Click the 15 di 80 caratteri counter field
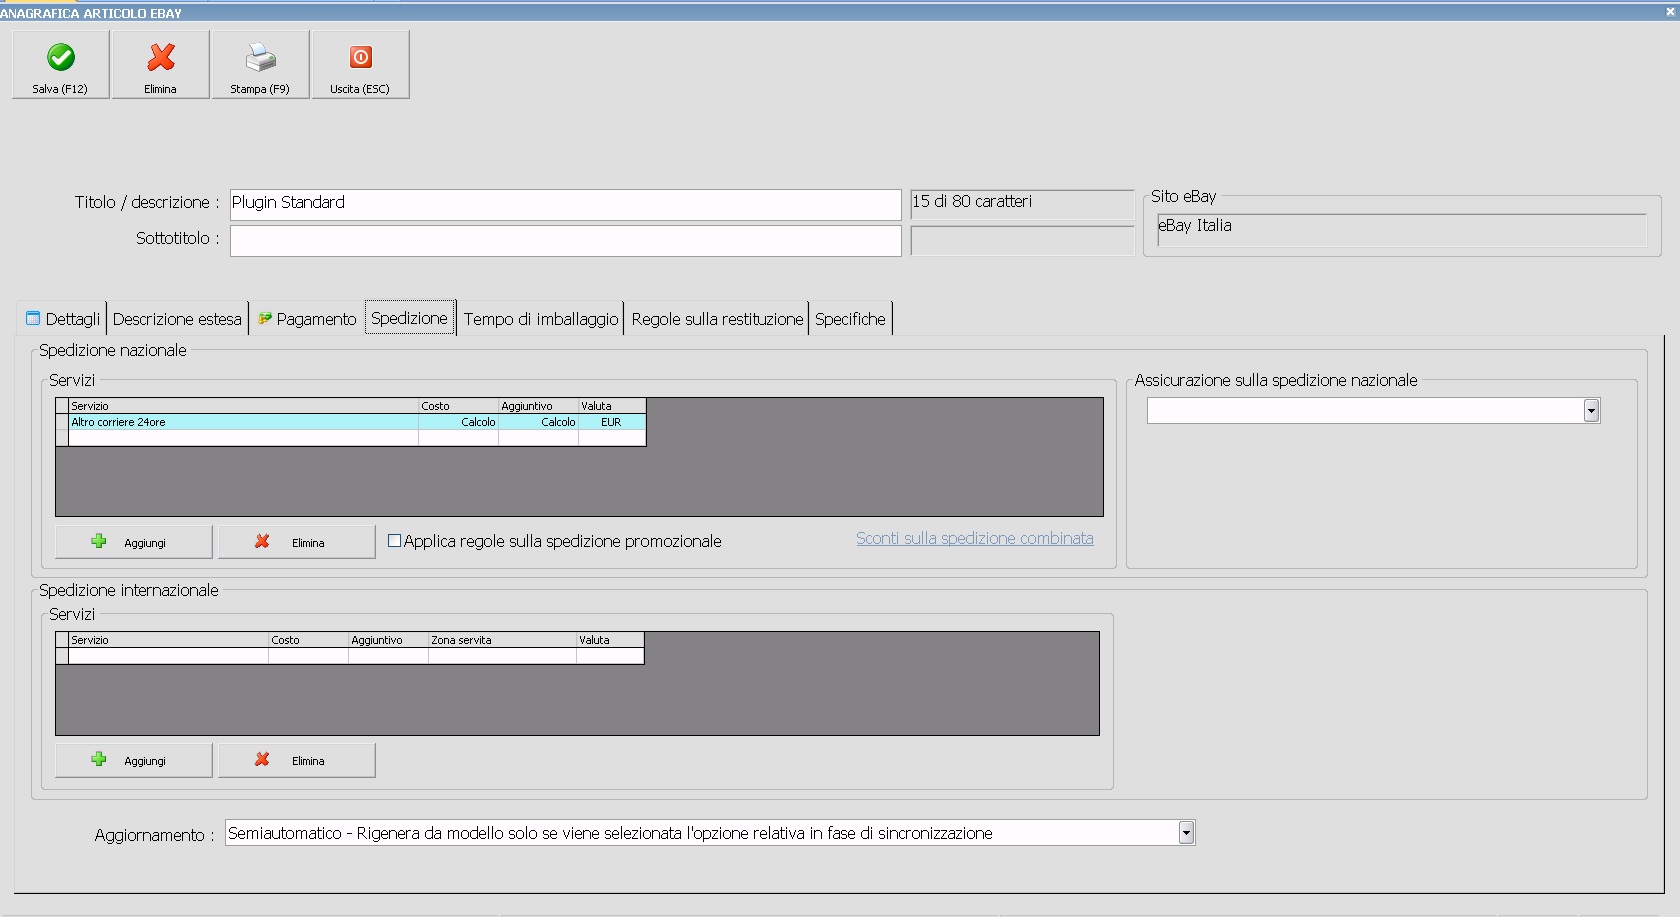 coord(1022,204)
